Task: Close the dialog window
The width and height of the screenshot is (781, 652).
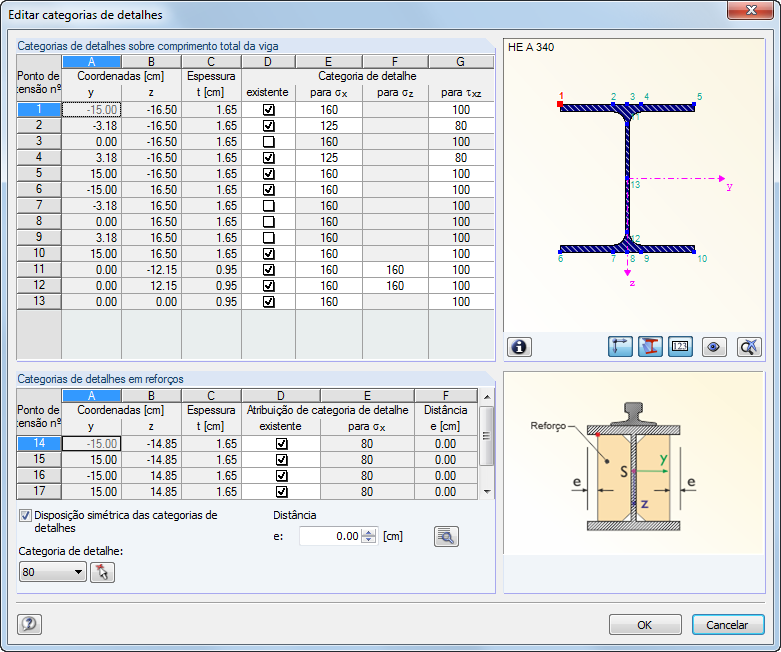Action: pyautogui.click(x=751, y=10)
